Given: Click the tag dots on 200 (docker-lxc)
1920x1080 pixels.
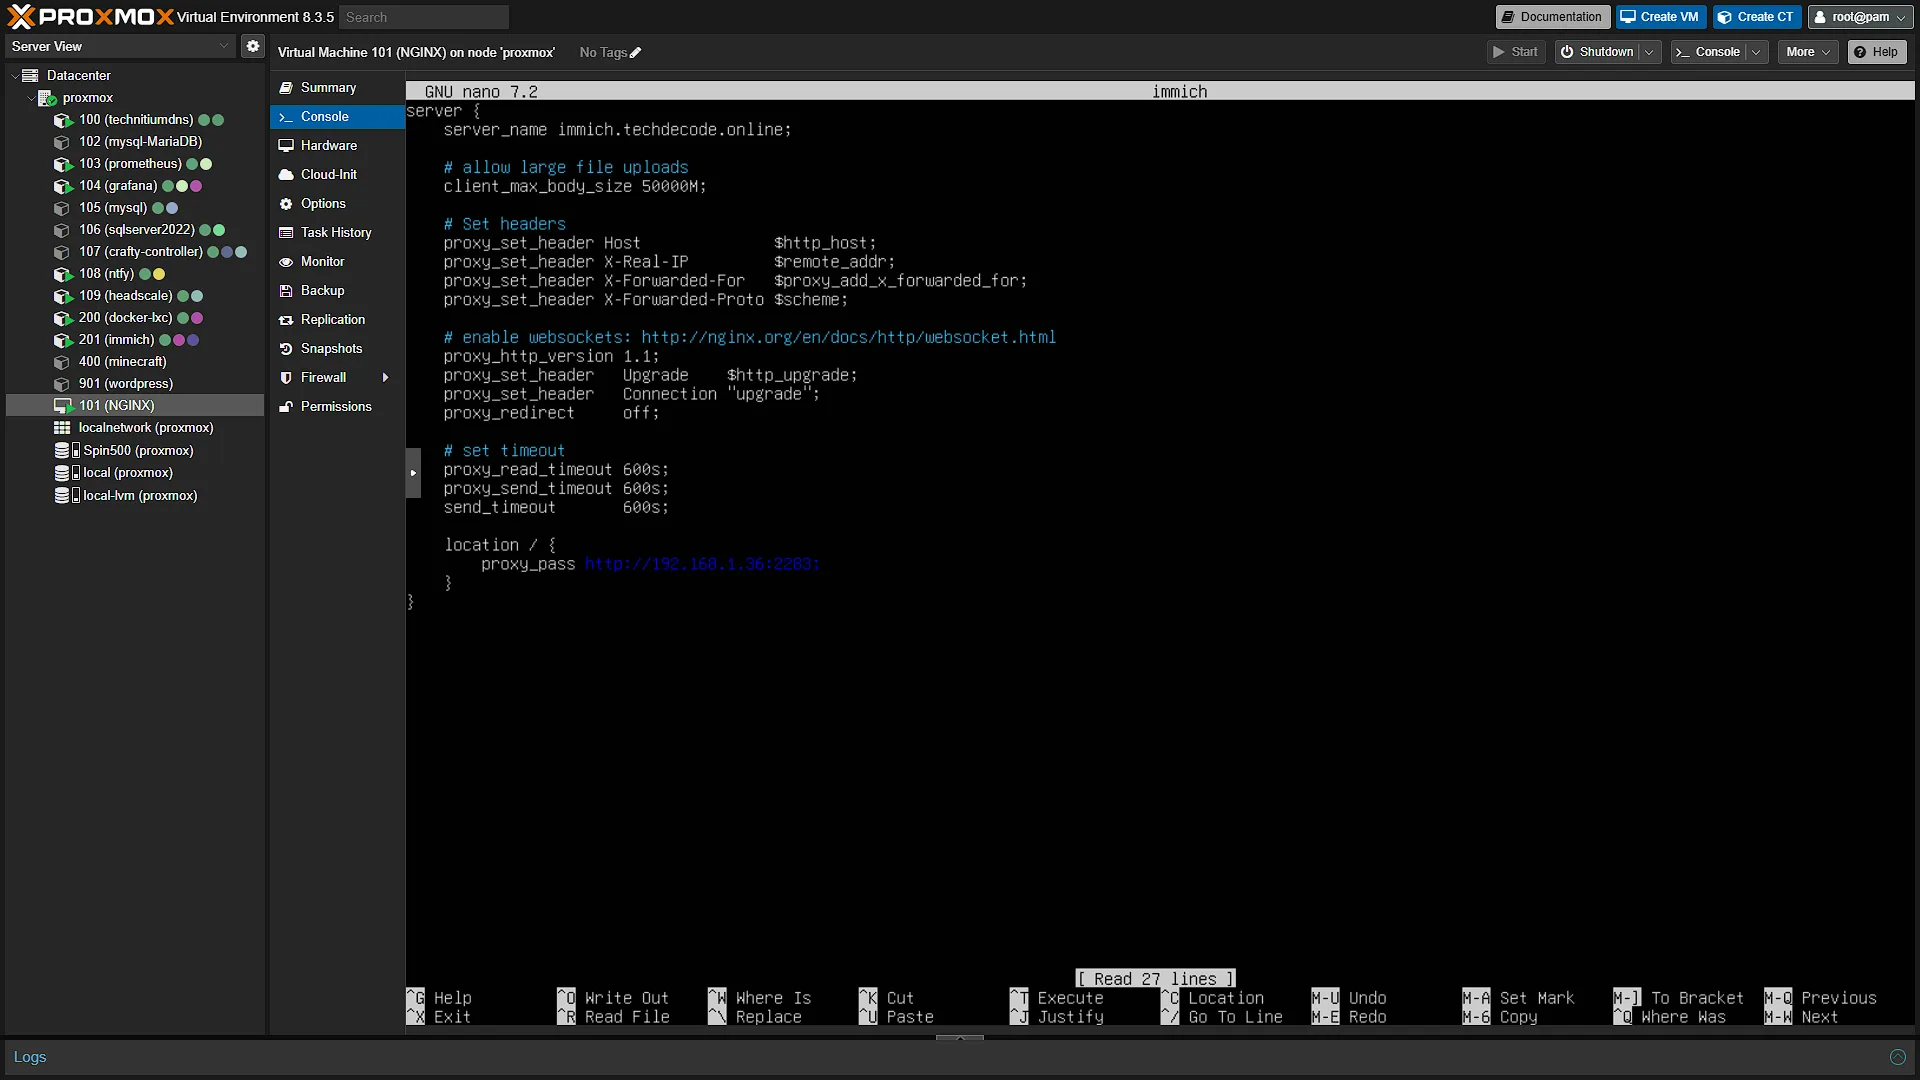Looking at the screenshot, I should click(x=190, y=318).
